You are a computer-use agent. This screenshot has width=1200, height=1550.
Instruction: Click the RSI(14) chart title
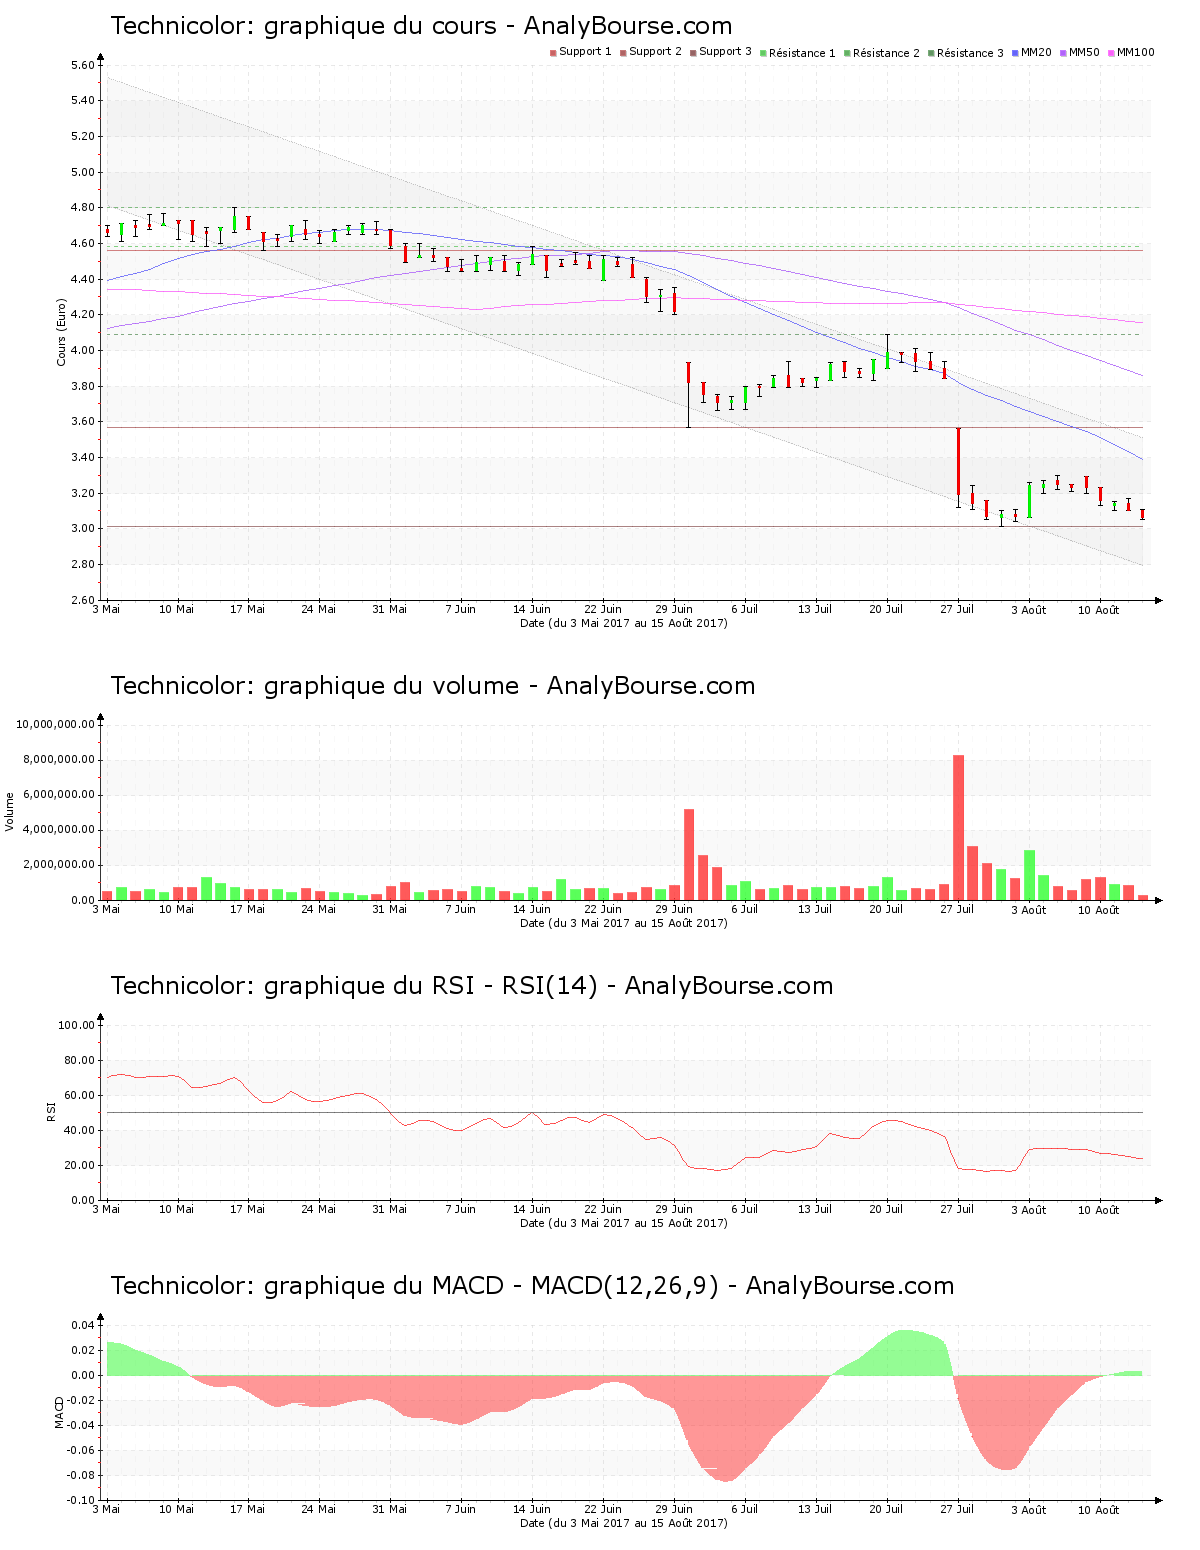tap(471, 986)
